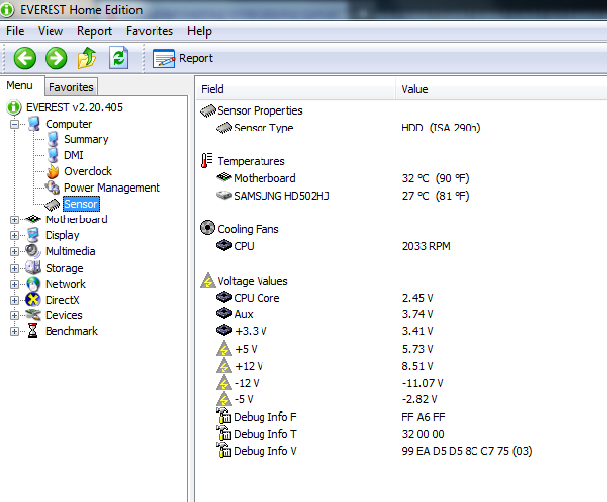Select the Motherboard temperature row

click(401, 178)
